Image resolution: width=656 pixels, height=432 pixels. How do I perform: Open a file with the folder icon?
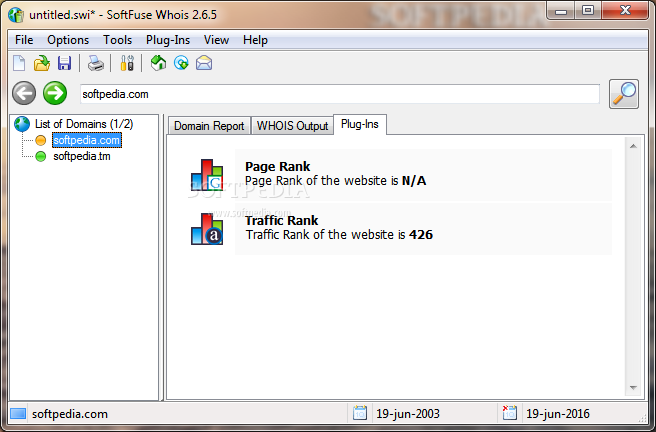[x=42, y=64]
